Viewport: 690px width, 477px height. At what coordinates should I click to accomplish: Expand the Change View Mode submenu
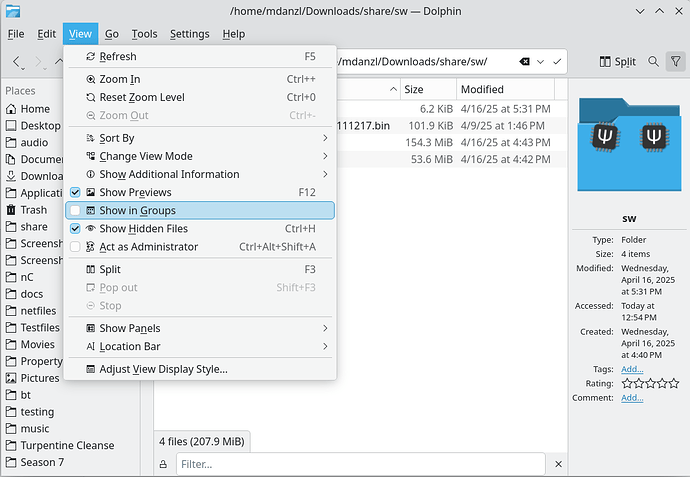click(x=200, y=156)
